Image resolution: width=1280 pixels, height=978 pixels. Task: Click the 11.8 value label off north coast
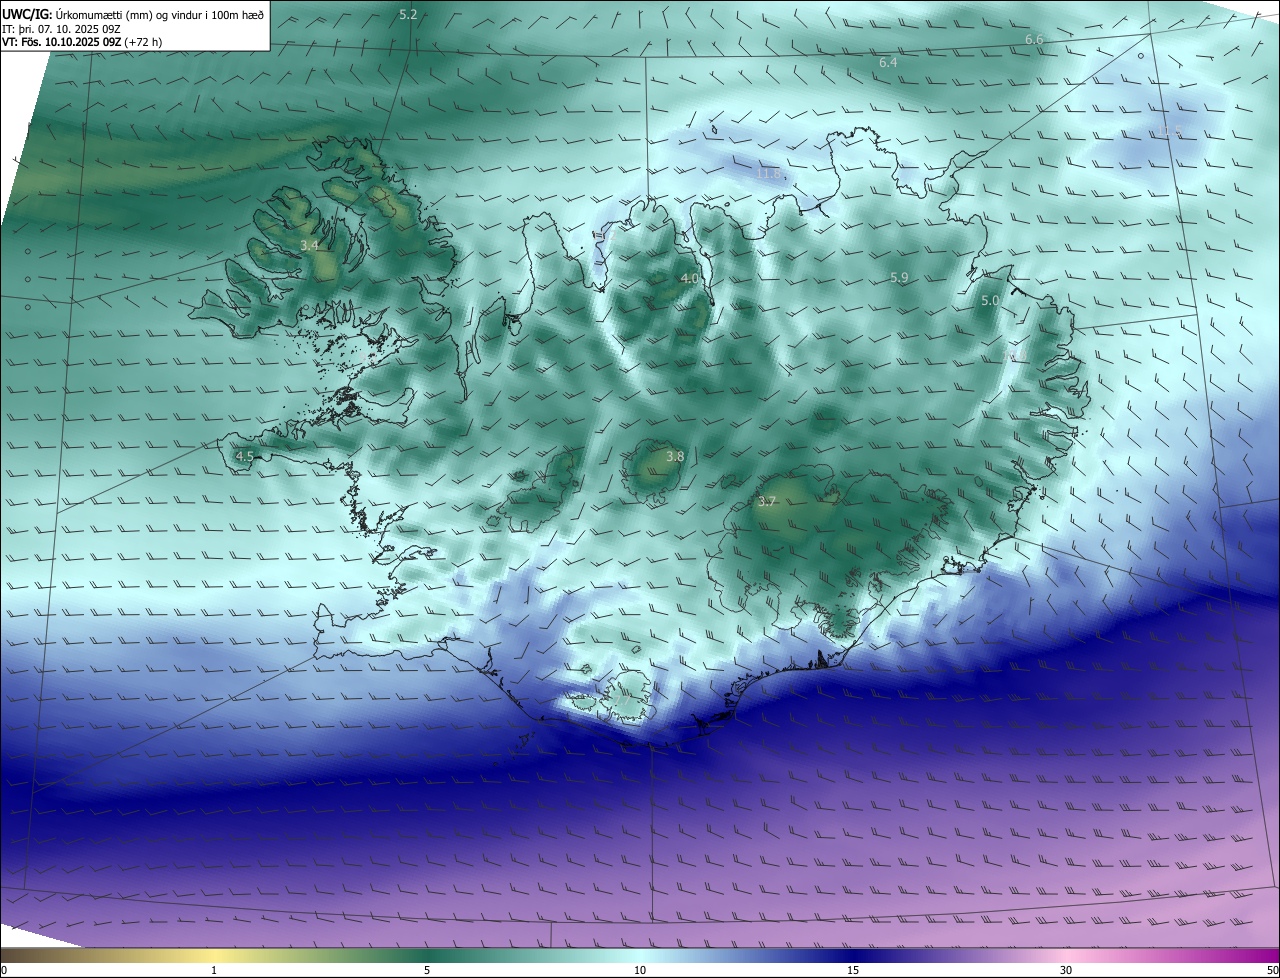[768, 174]
